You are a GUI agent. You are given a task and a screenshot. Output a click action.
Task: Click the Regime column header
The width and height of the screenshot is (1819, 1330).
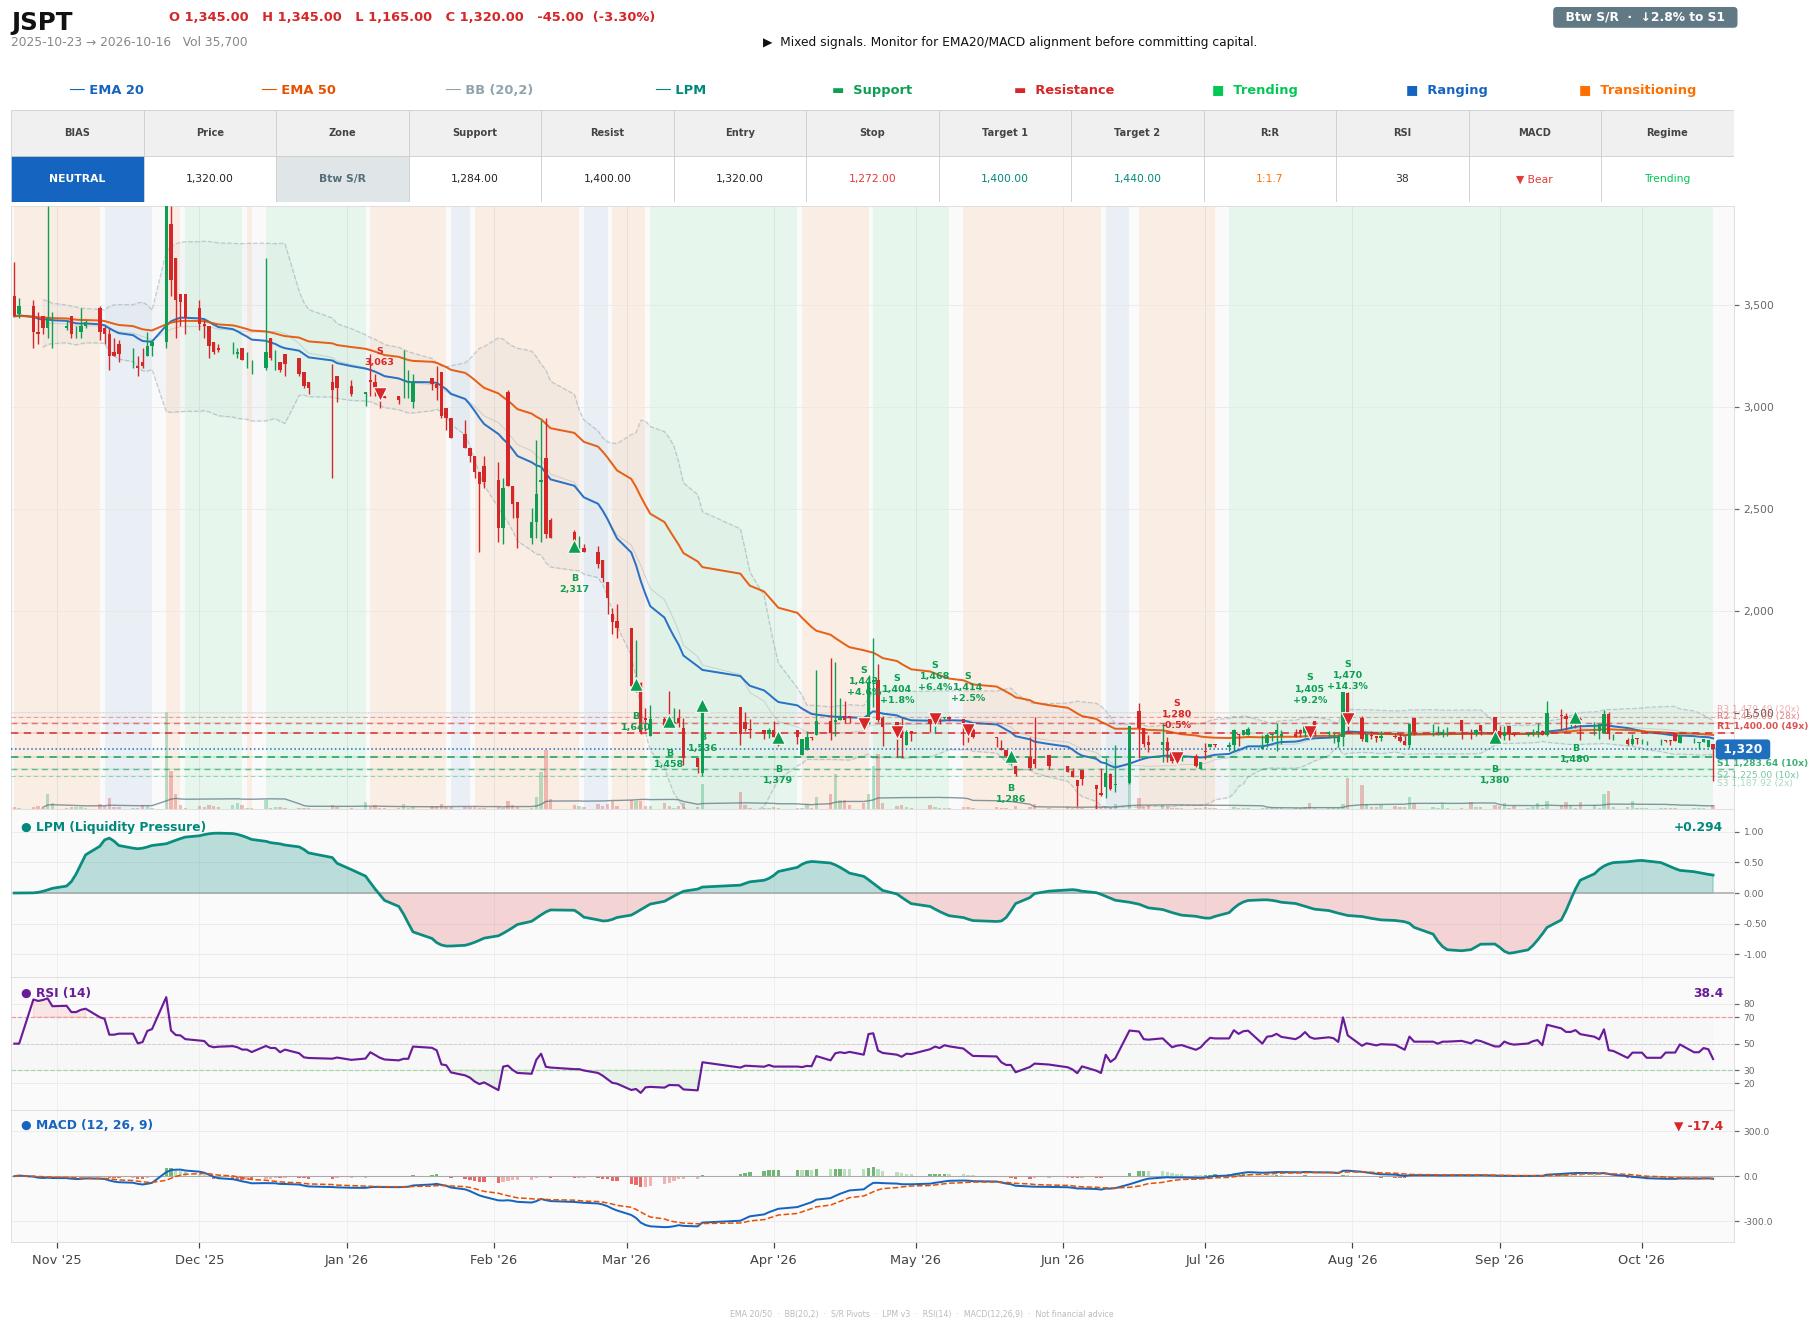(1667, 133)
